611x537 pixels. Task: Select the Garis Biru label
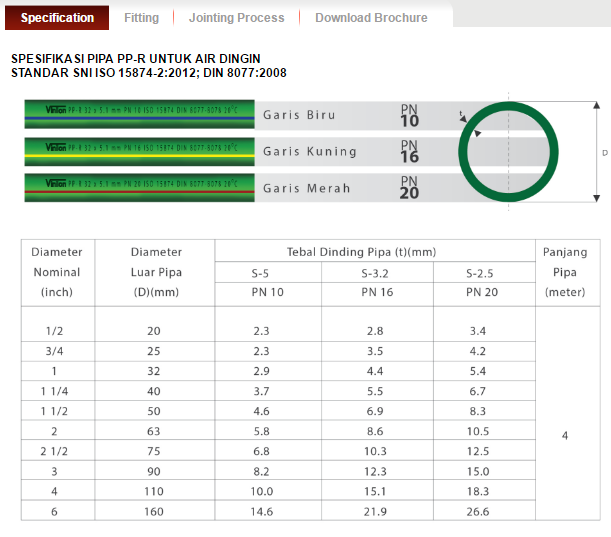click(299, 115)
